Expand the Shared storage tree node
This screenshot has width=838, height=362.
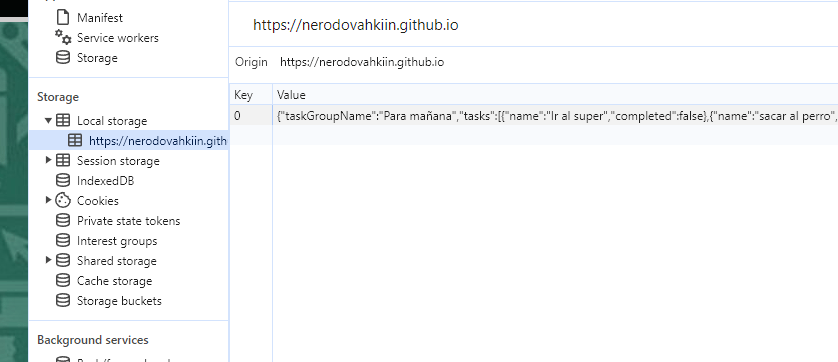[x=48, y=260]
